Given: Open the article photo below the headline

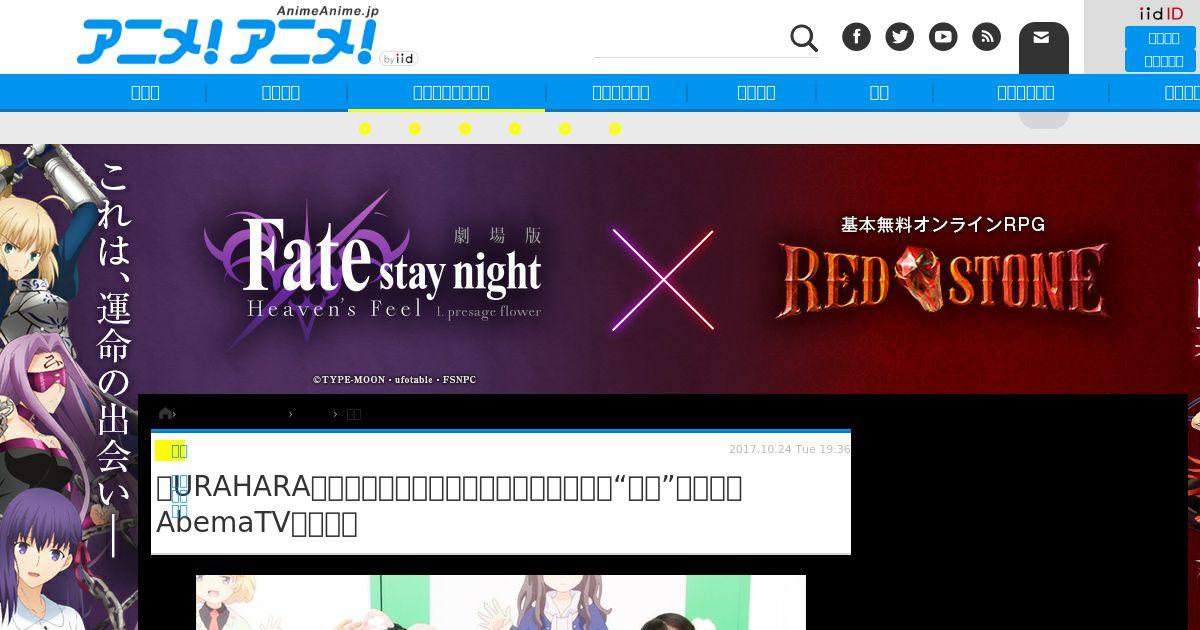Looking at the screenshot, I should pos(501,602).
